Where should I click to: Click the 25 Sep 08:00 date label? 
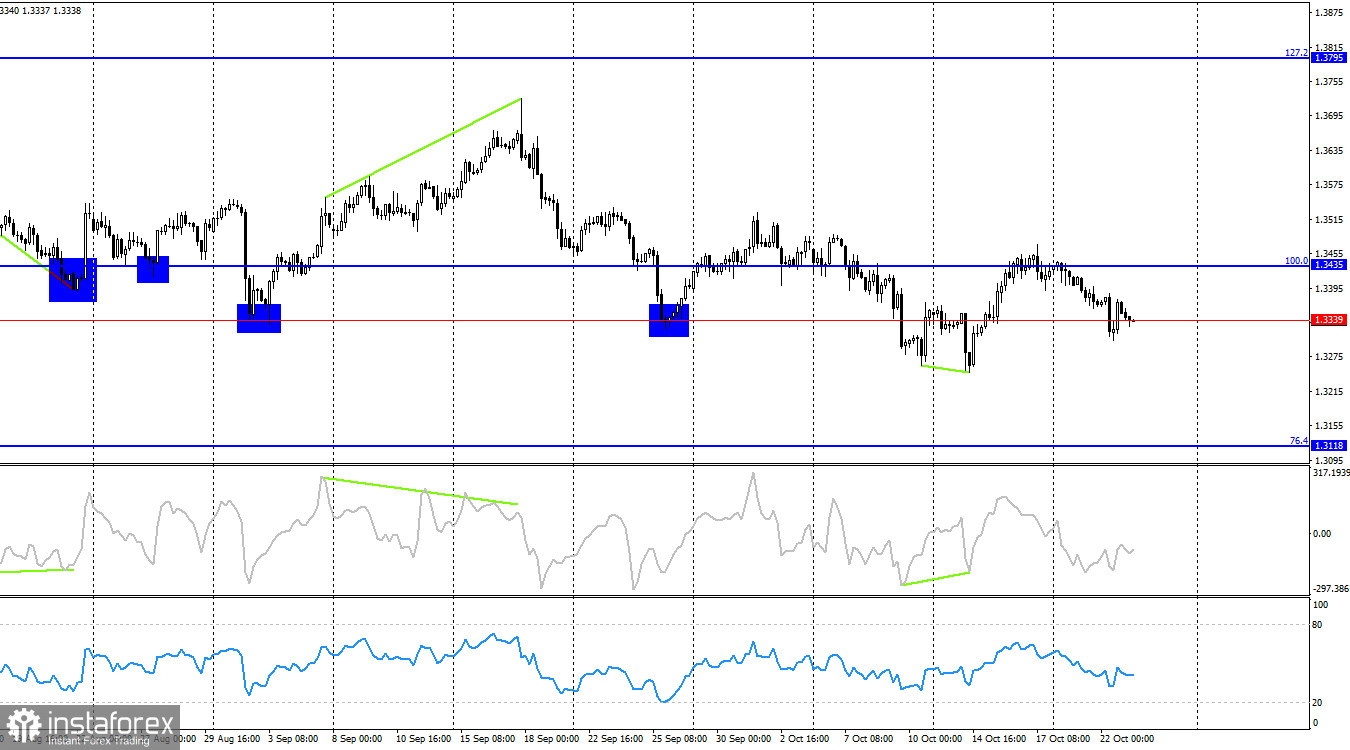click(678, 739)
